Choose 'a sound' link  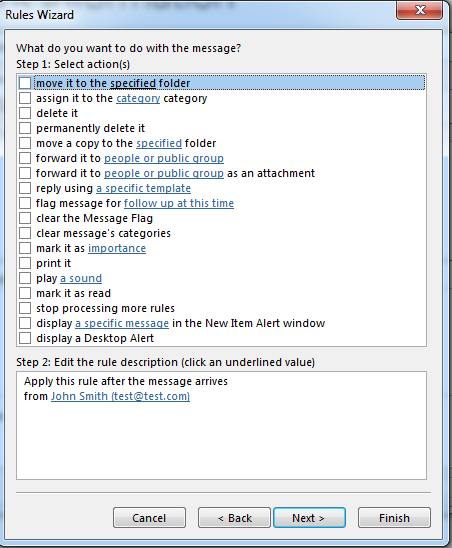click(x=81, y=278)
